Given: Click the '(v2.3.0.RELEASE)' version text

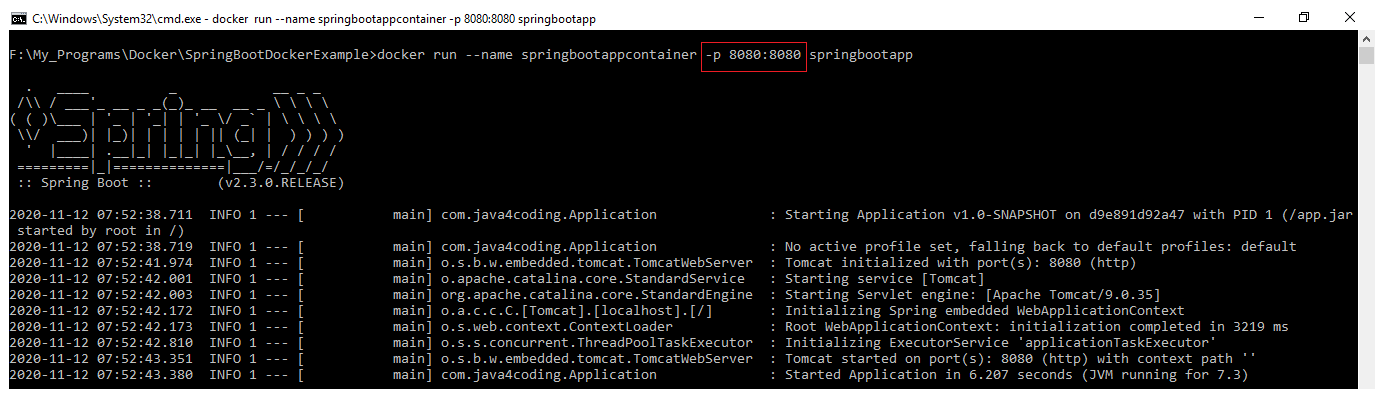Looking at the screenshot, I should click(x=280, y=183).
